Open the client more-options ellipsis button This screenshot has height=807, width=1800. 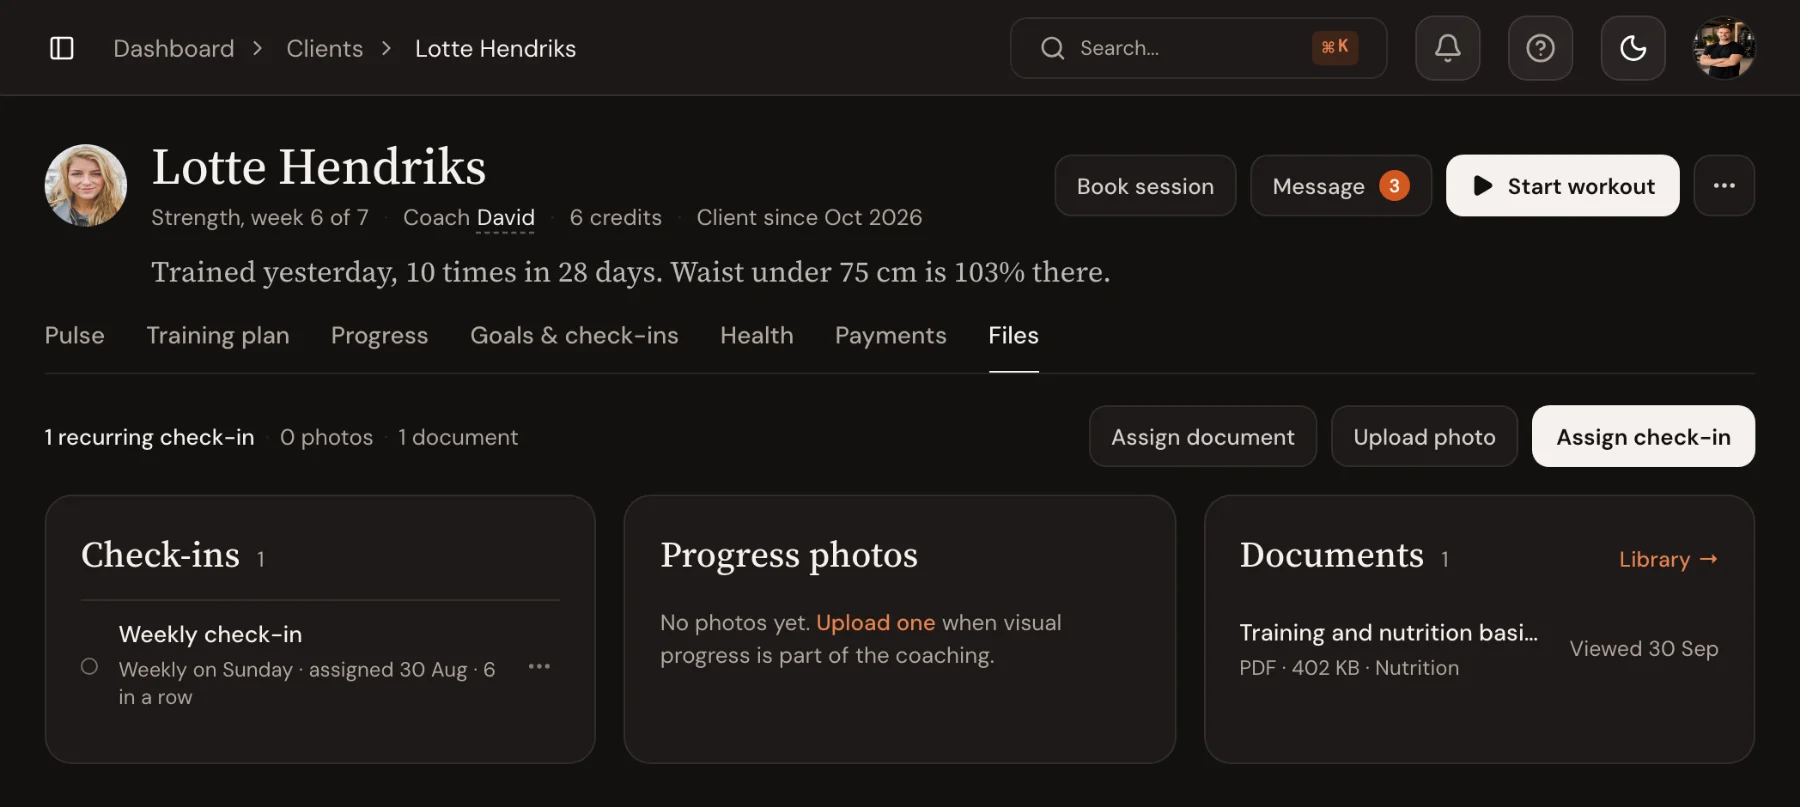[x=1724, y=186]
